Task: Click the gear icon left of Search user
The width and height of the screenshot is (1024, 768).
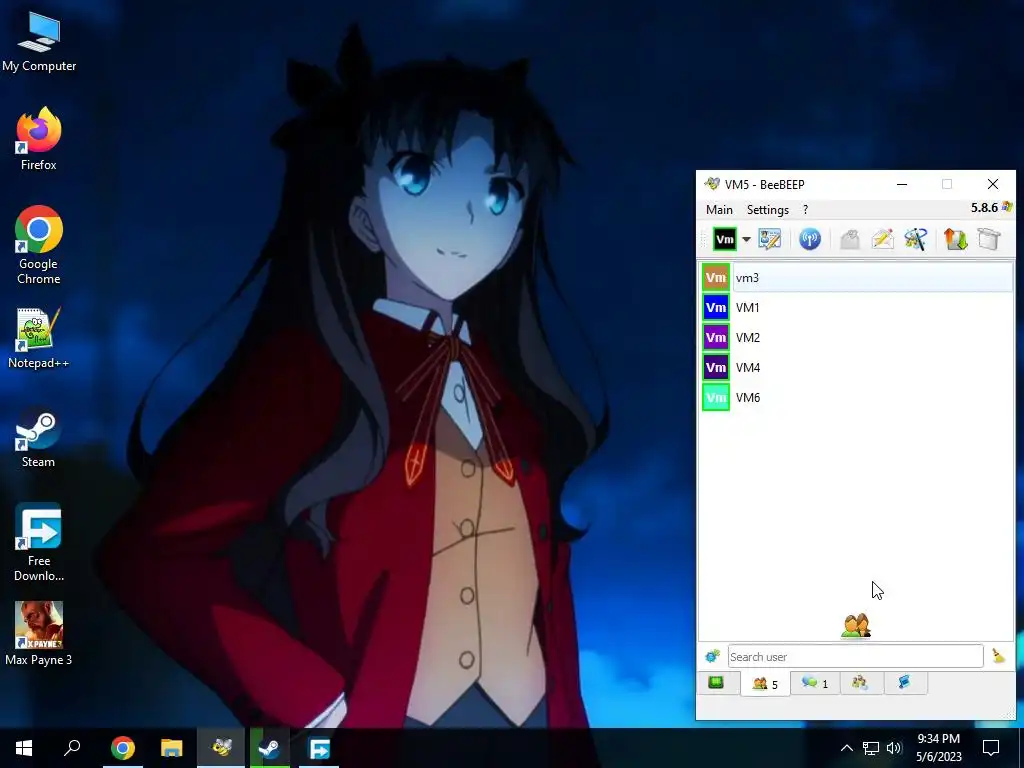Action: tap(712, 656)
